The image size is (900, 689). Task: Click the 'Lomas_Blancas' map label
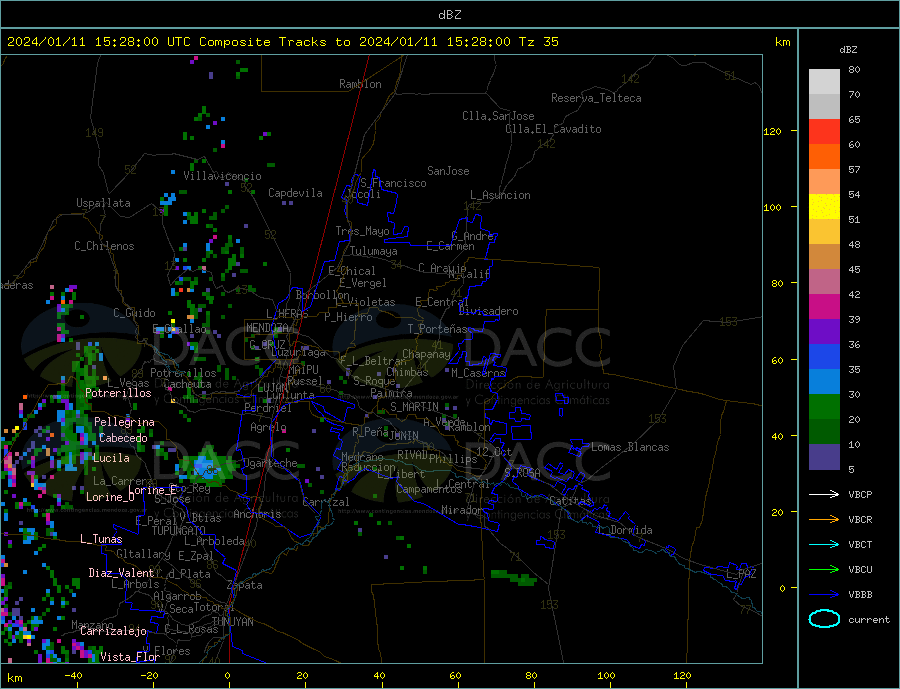point(630,447)
